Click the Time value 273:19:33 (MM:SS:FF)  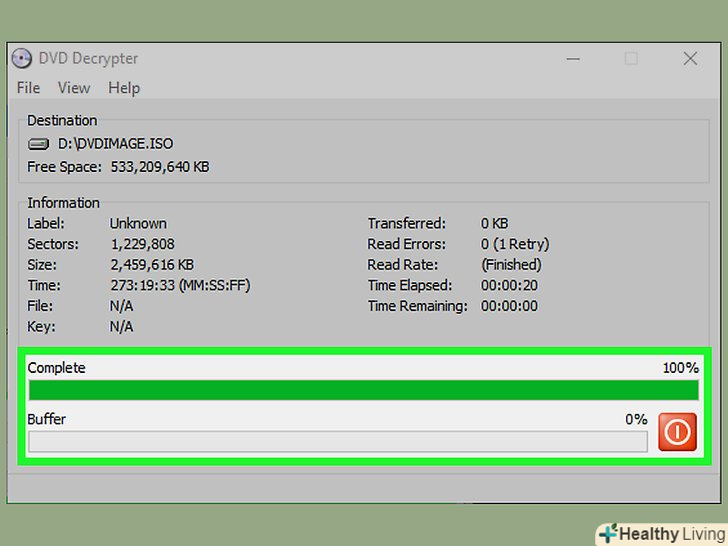180,285
